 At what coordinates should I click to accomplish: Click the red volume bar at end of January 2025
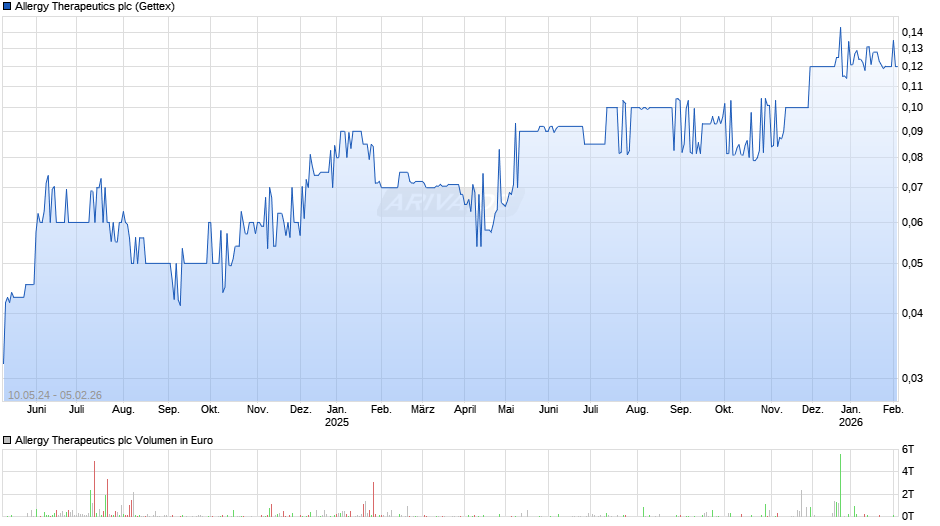click(373, 499)
